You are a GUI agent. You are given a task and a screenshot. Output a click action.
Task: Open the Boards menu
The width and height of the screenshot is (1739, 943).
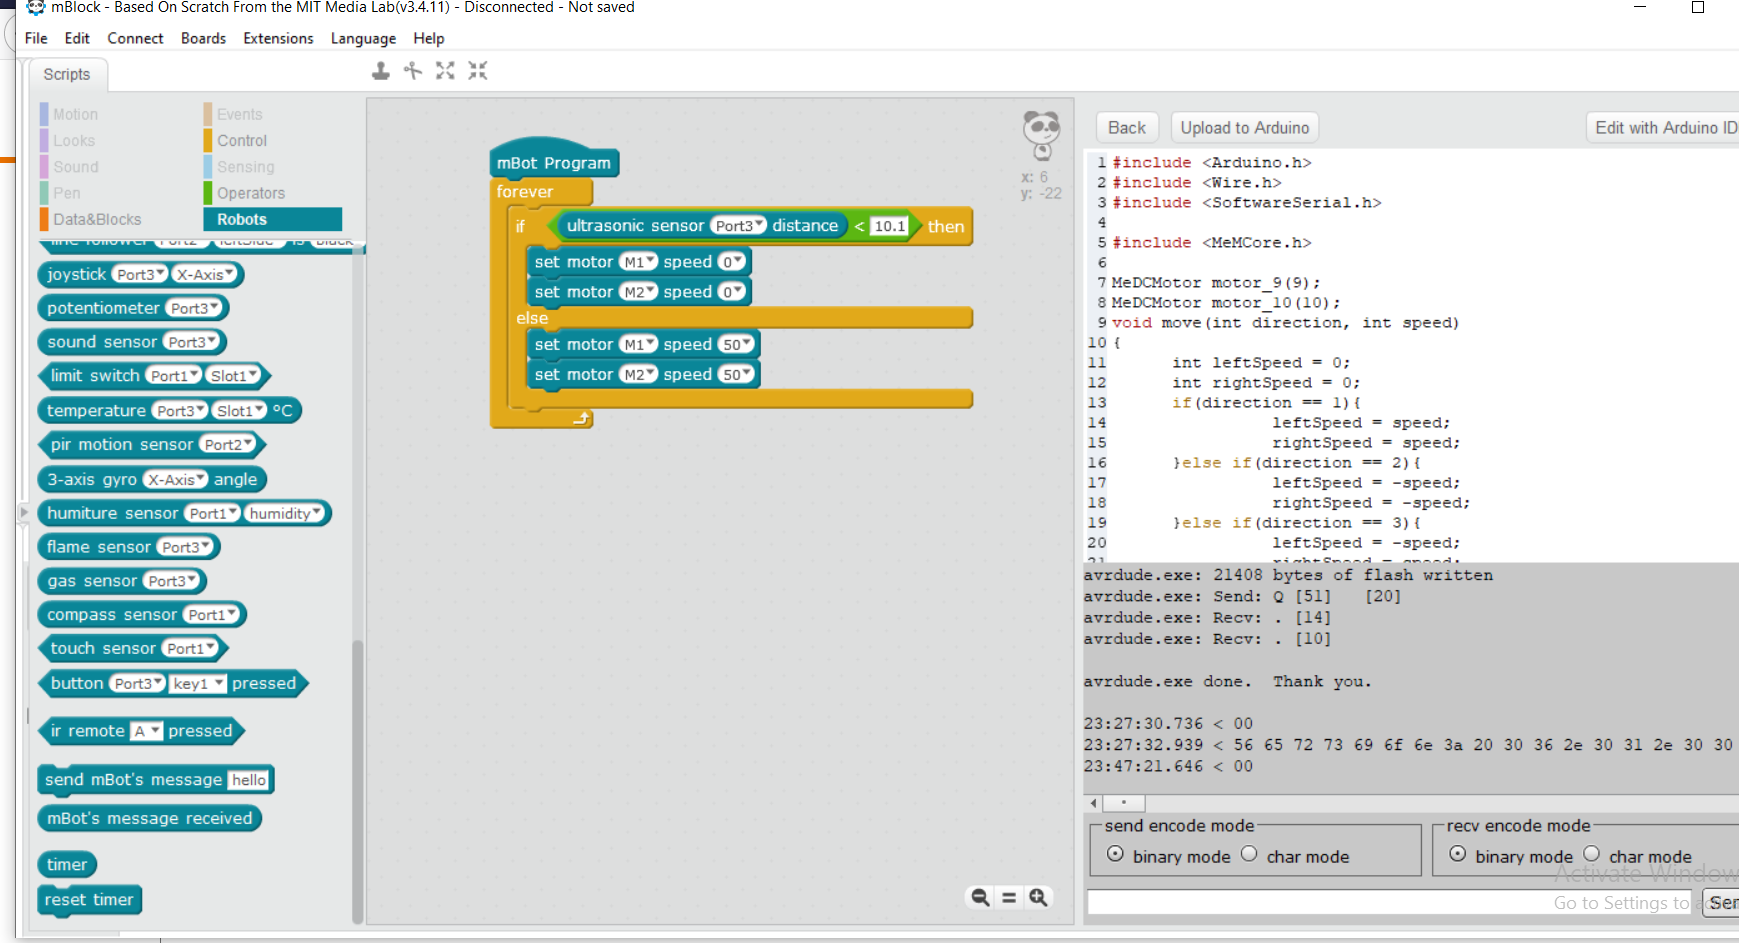tap(203, 38)
